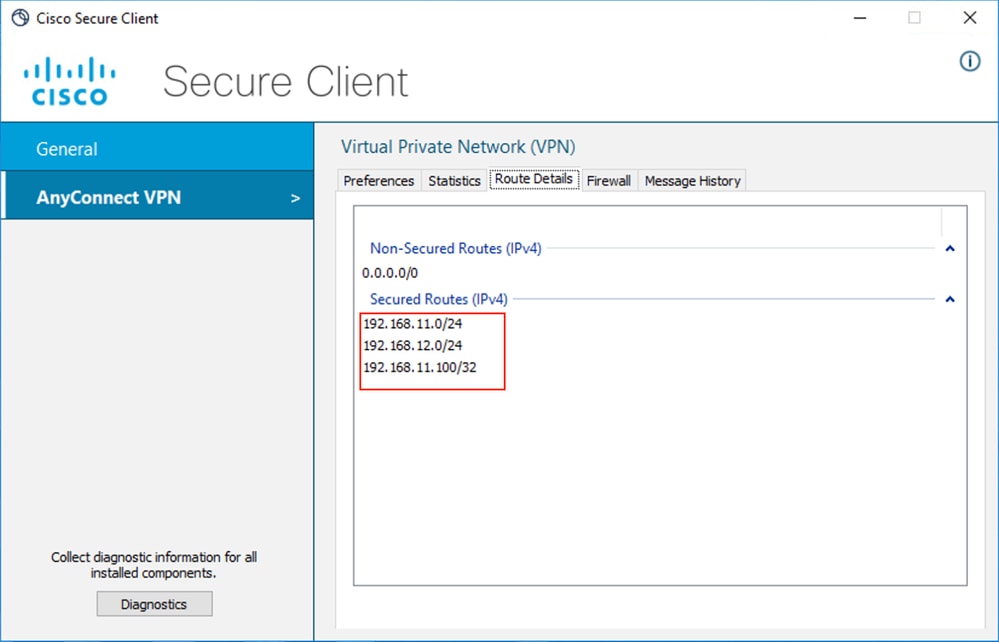999x642 pixels.
Task: Collapse the Non-Secured Routes (IPv4) section
Action: click(950, 248)
